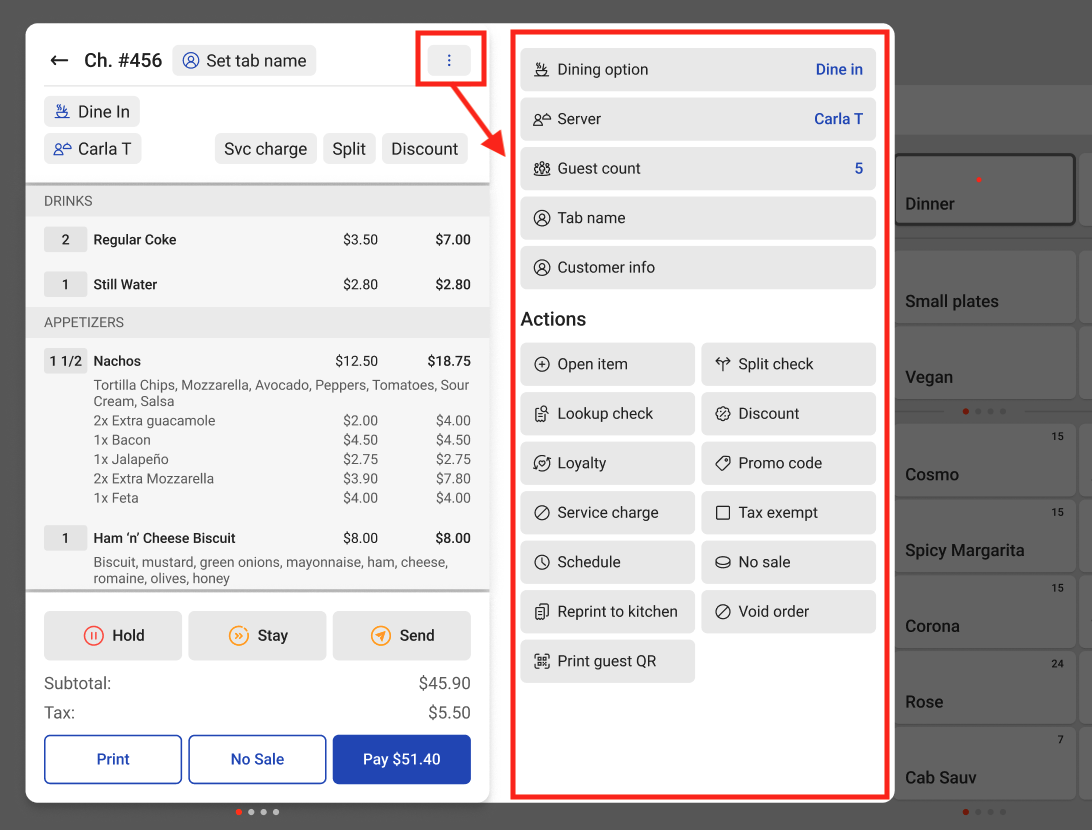Send the order to the kitchen
Viewport: 1092px width, 830px height.
(402, 636)
